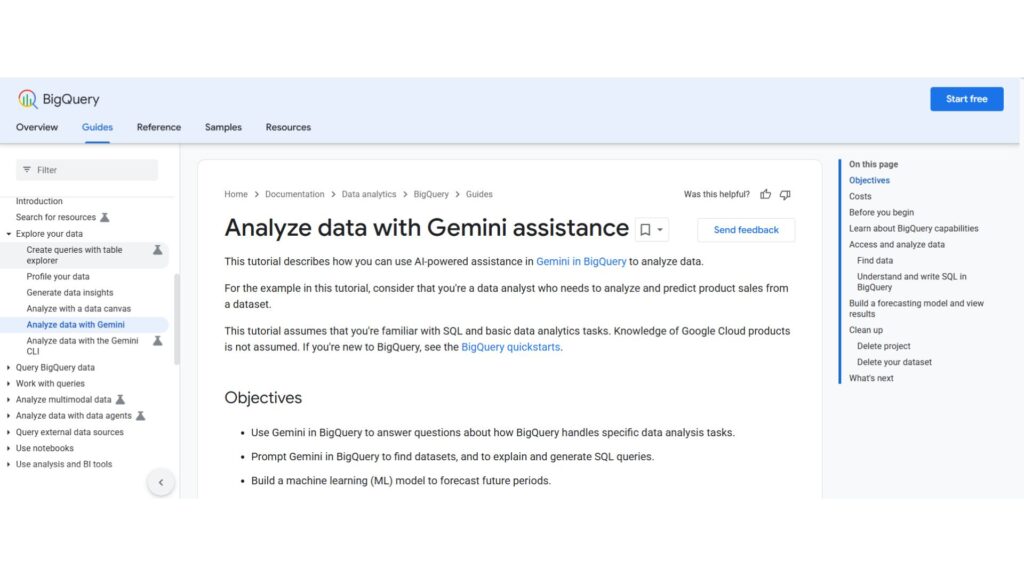Click the Send feedback button
The image size is (1024, 576).
tap(745, 230)
